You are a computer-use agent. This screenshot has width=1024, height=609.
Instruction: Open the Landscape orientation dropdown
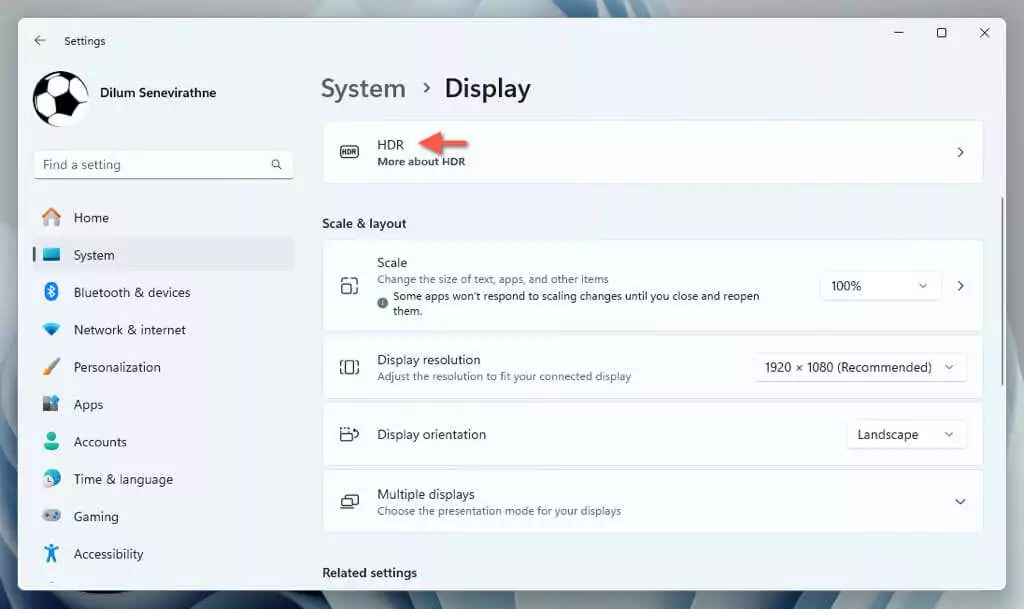906,434
